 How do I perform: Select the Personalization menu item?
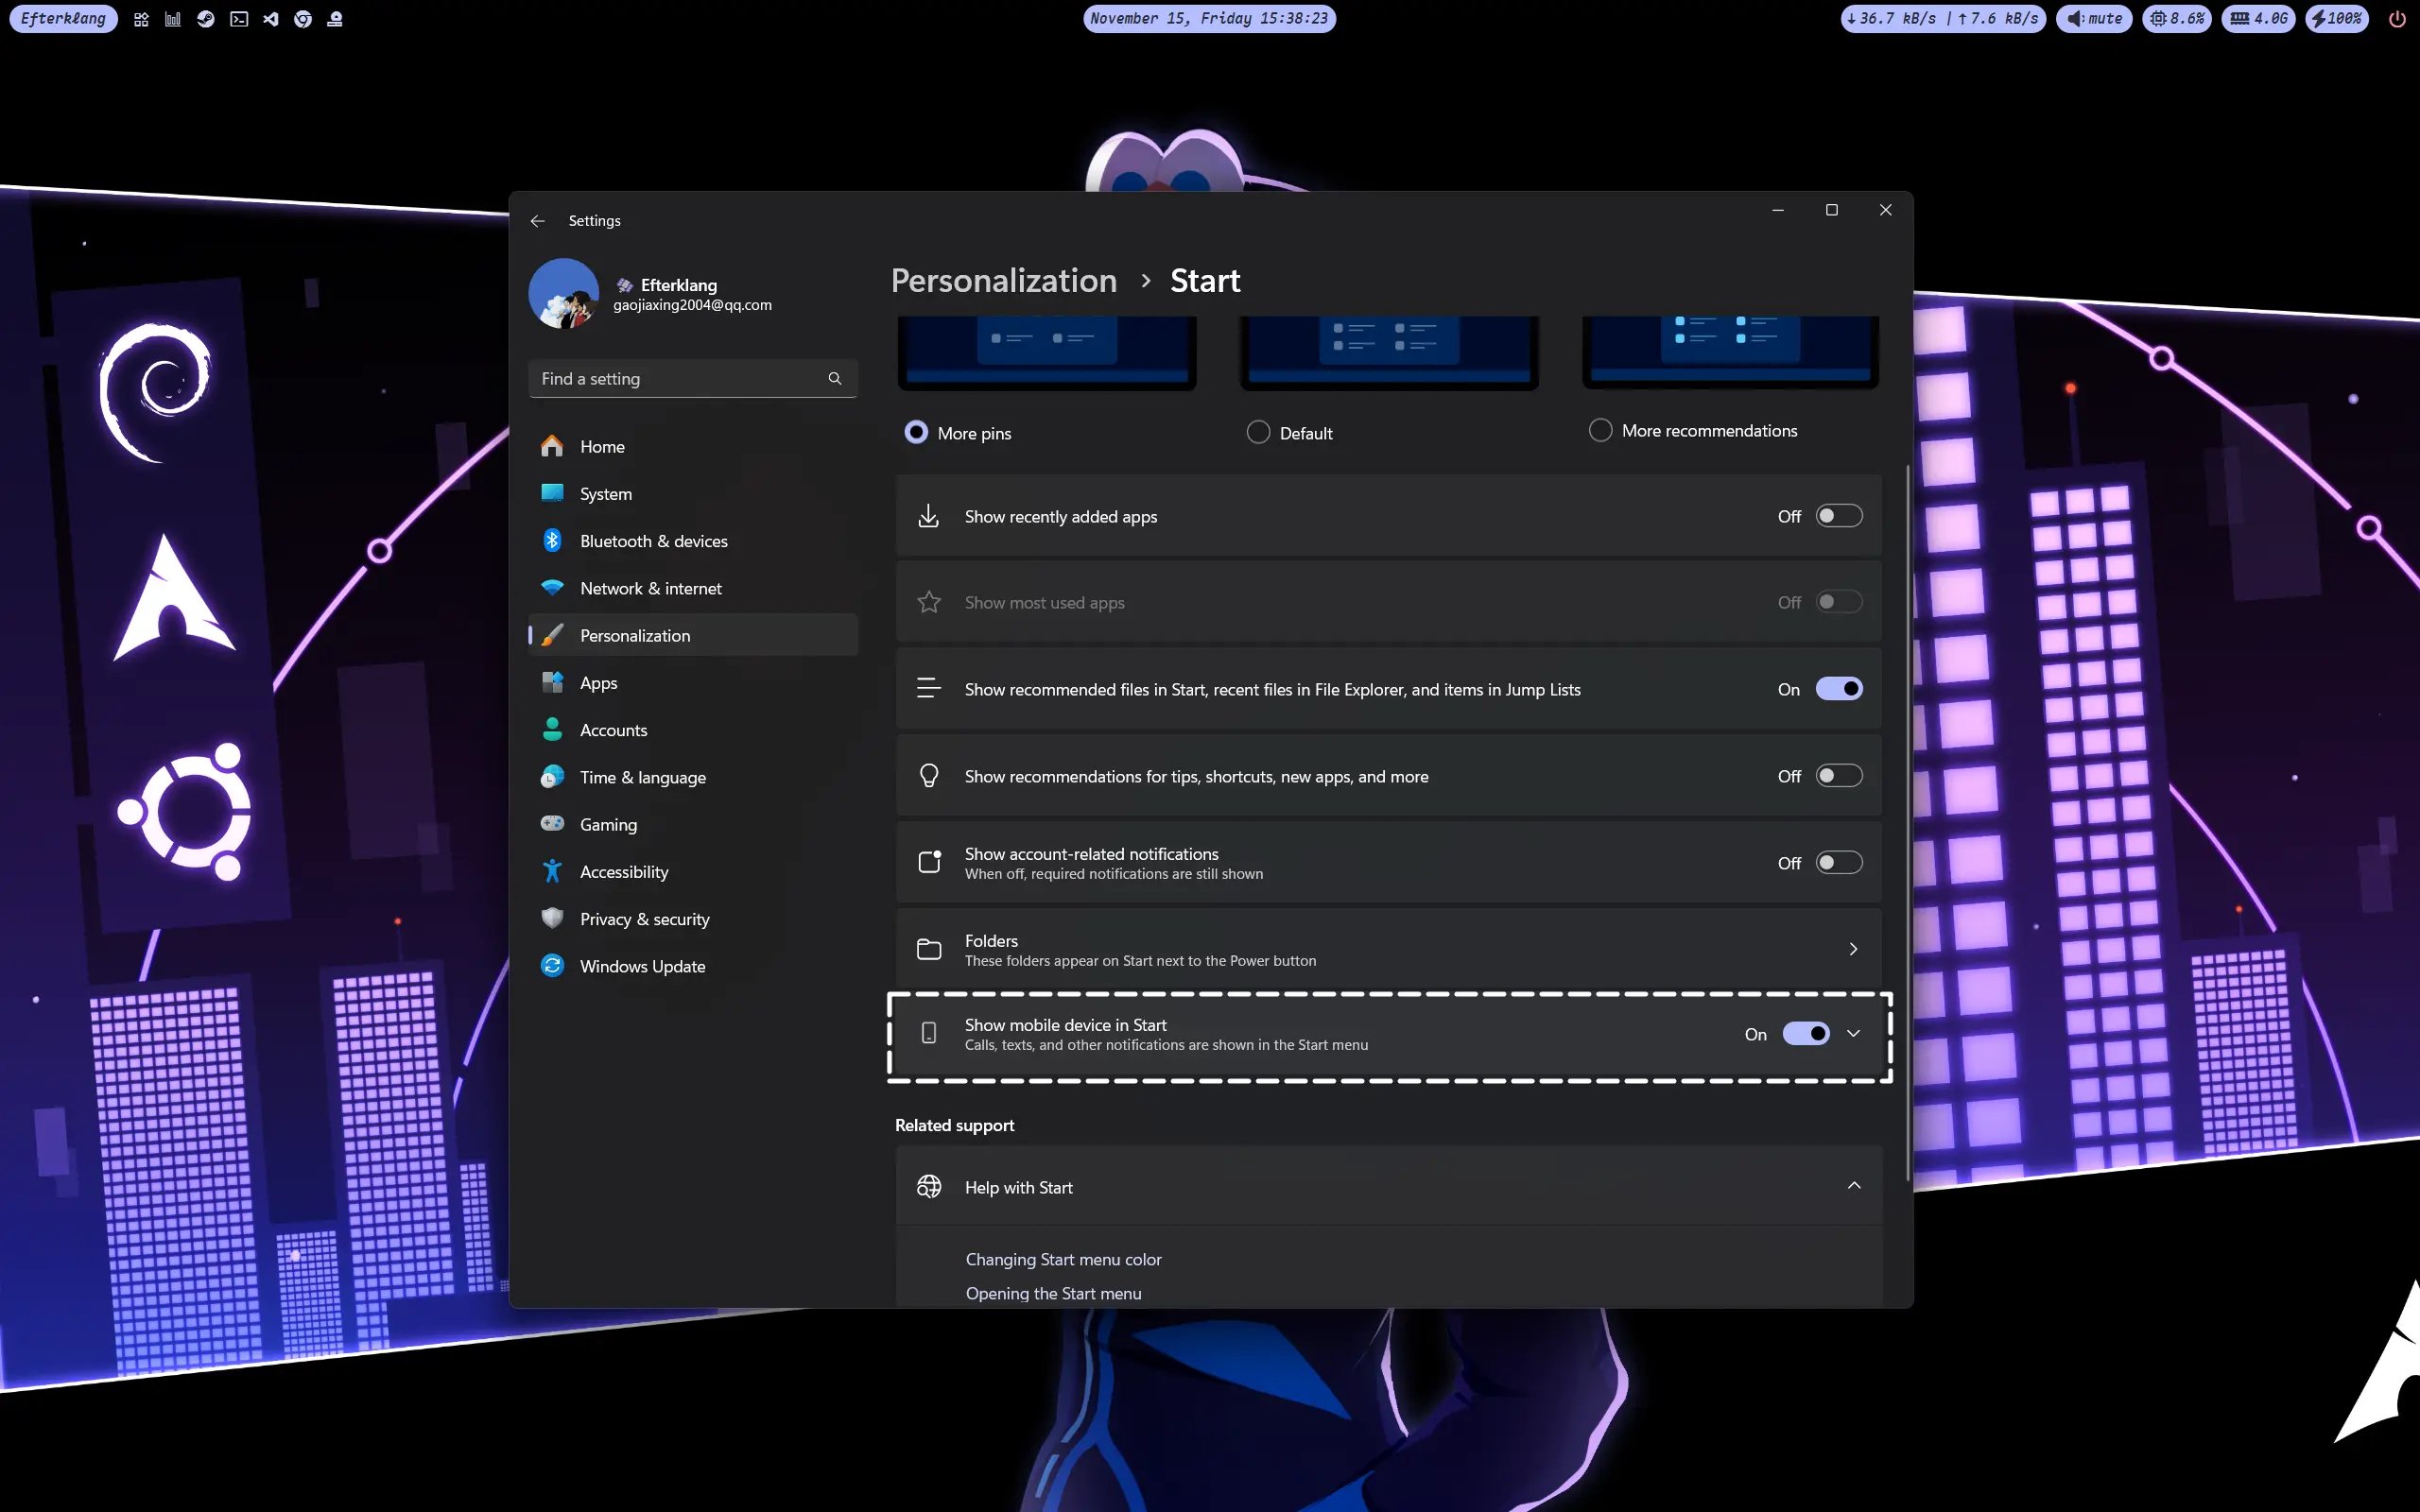[x=634, y=634]
